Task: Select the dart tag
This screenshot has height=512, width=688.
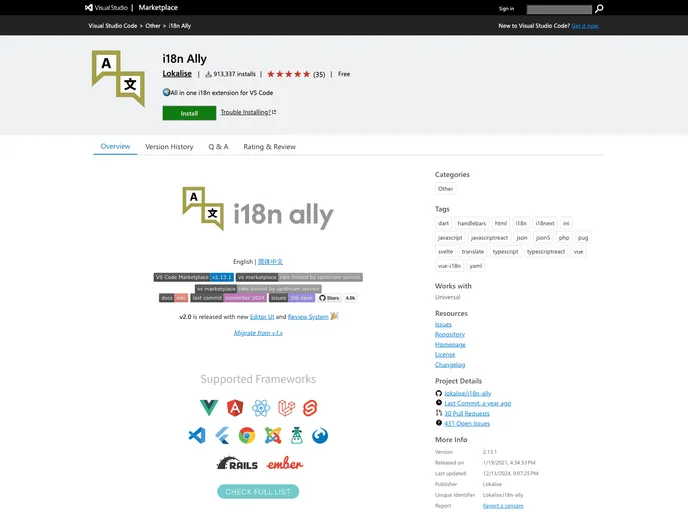Action: [443, 223]
